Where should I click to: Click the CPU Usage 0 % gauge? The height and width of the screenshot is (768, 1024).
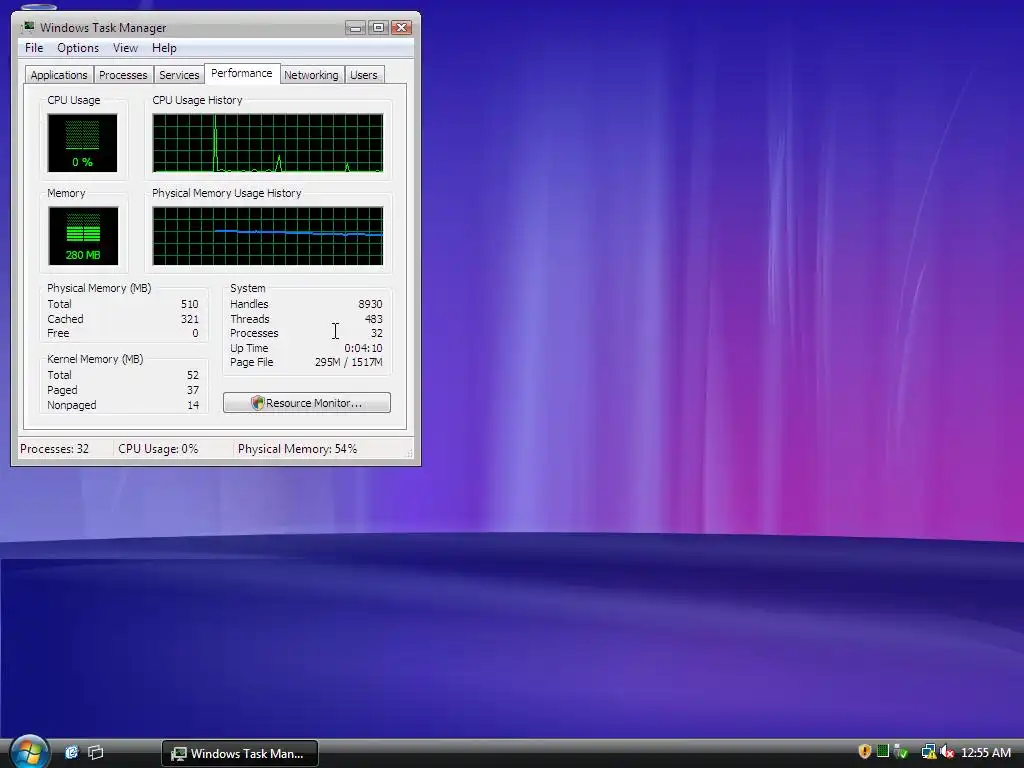coord(82,143)
